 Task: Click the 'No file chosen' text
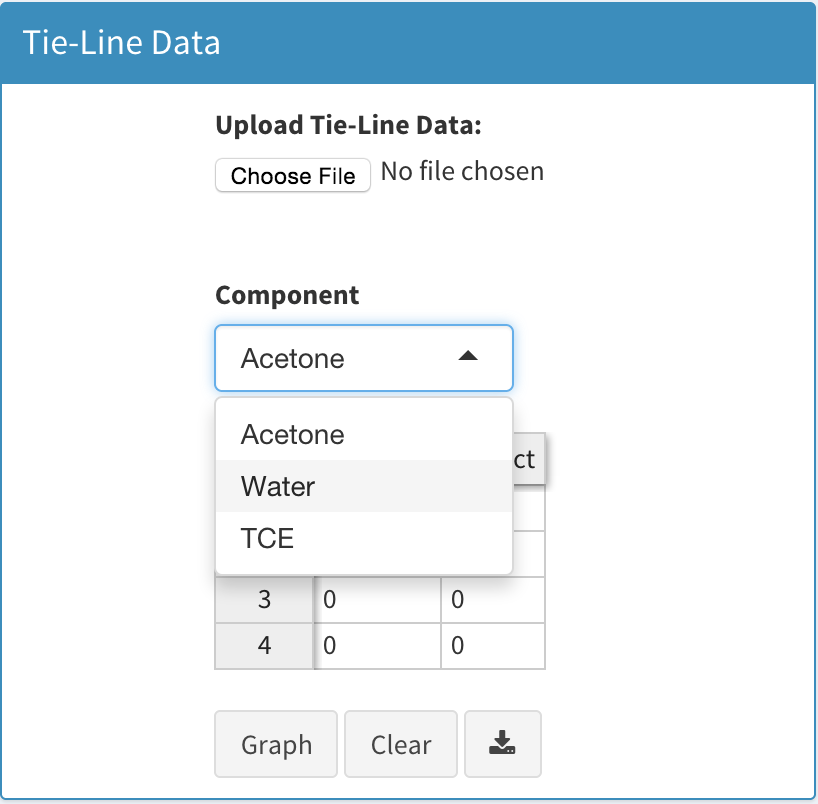point(462,172)
